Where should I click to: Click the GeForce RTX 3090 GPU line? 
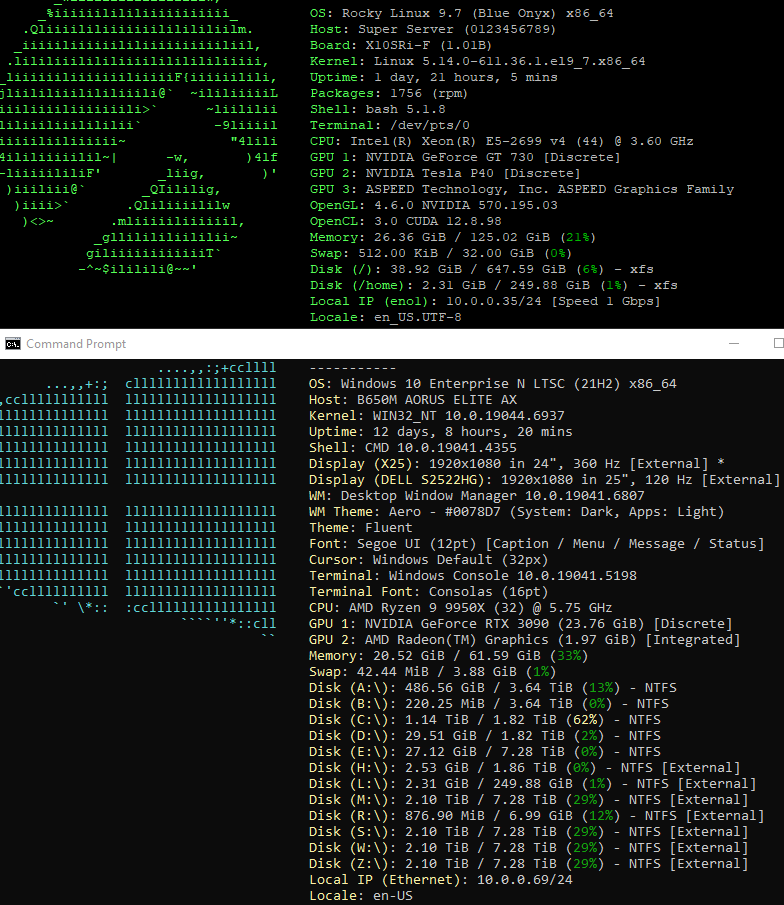(x=521, y=624)
